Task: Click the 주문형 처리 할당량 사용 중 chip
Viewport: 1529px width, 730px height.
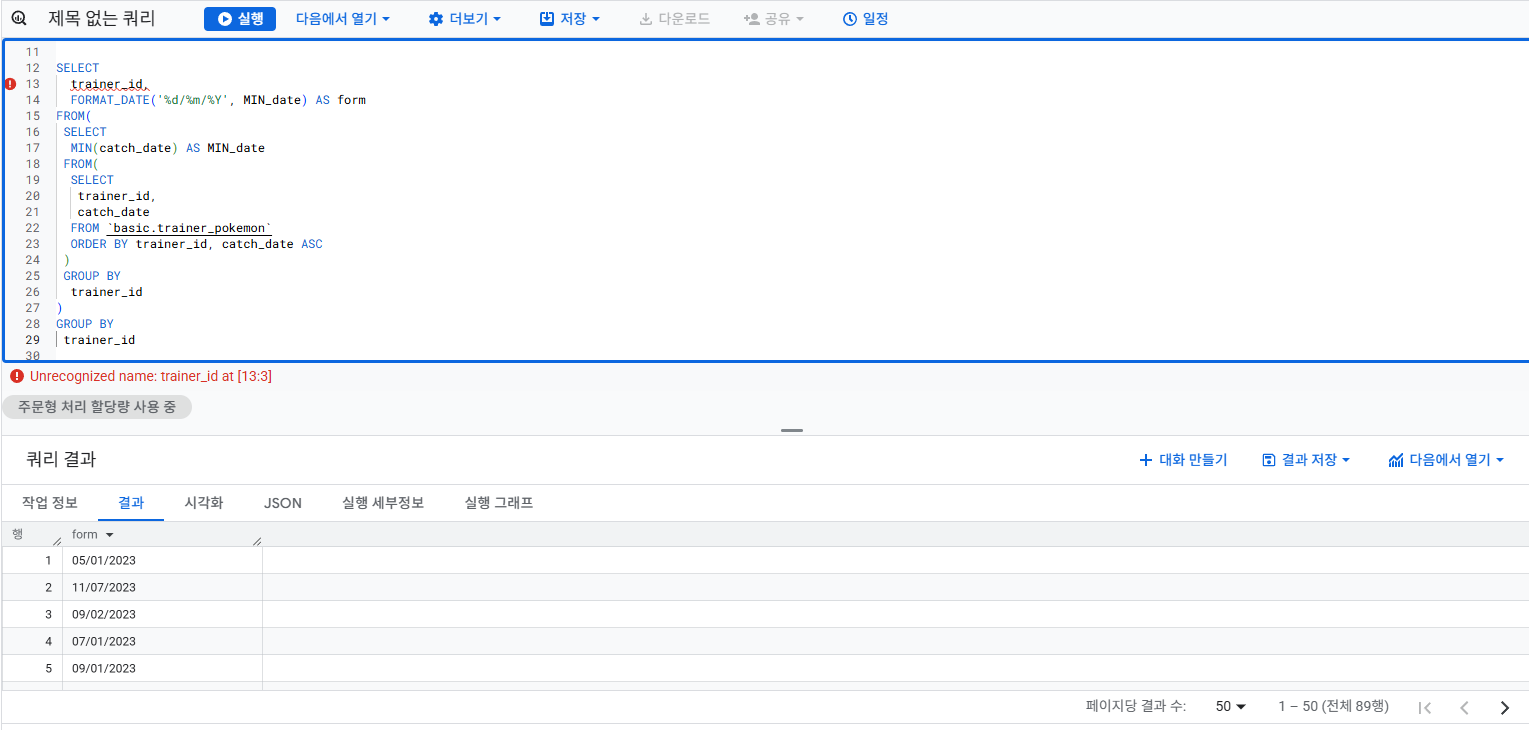Action: click(x=97, y=407)
